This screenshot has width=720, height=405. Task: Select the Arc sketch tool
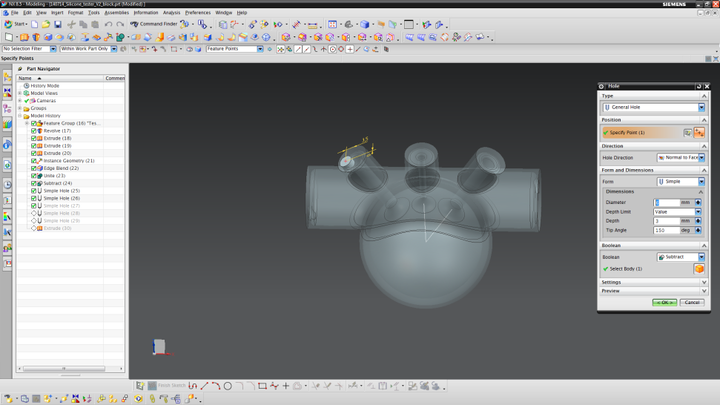(x=216, y=386)
